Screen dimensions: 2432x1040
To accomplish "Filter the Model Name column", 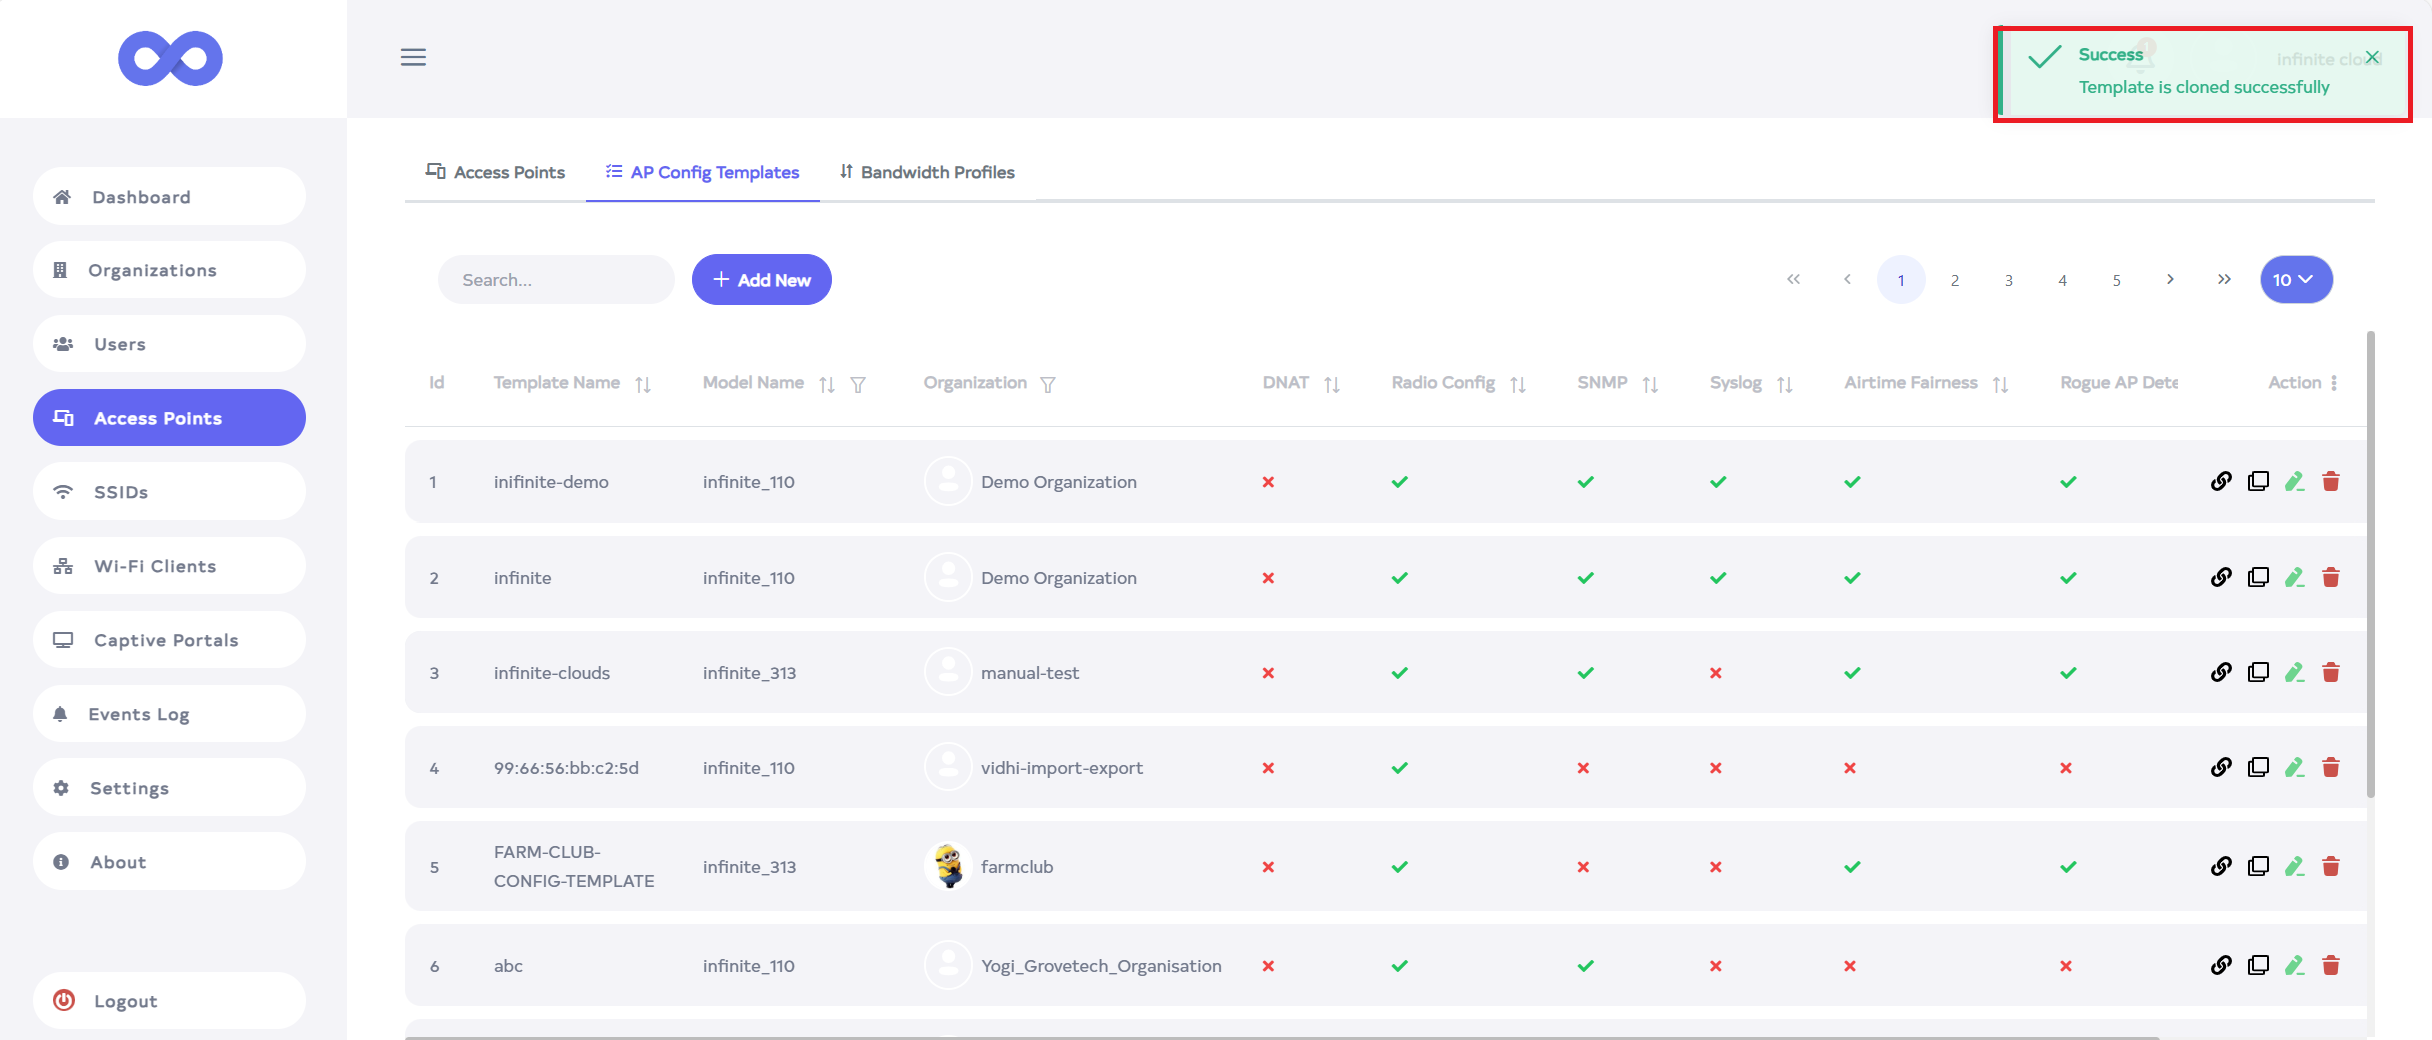I will pyautogui.click(x=858, y=385).
